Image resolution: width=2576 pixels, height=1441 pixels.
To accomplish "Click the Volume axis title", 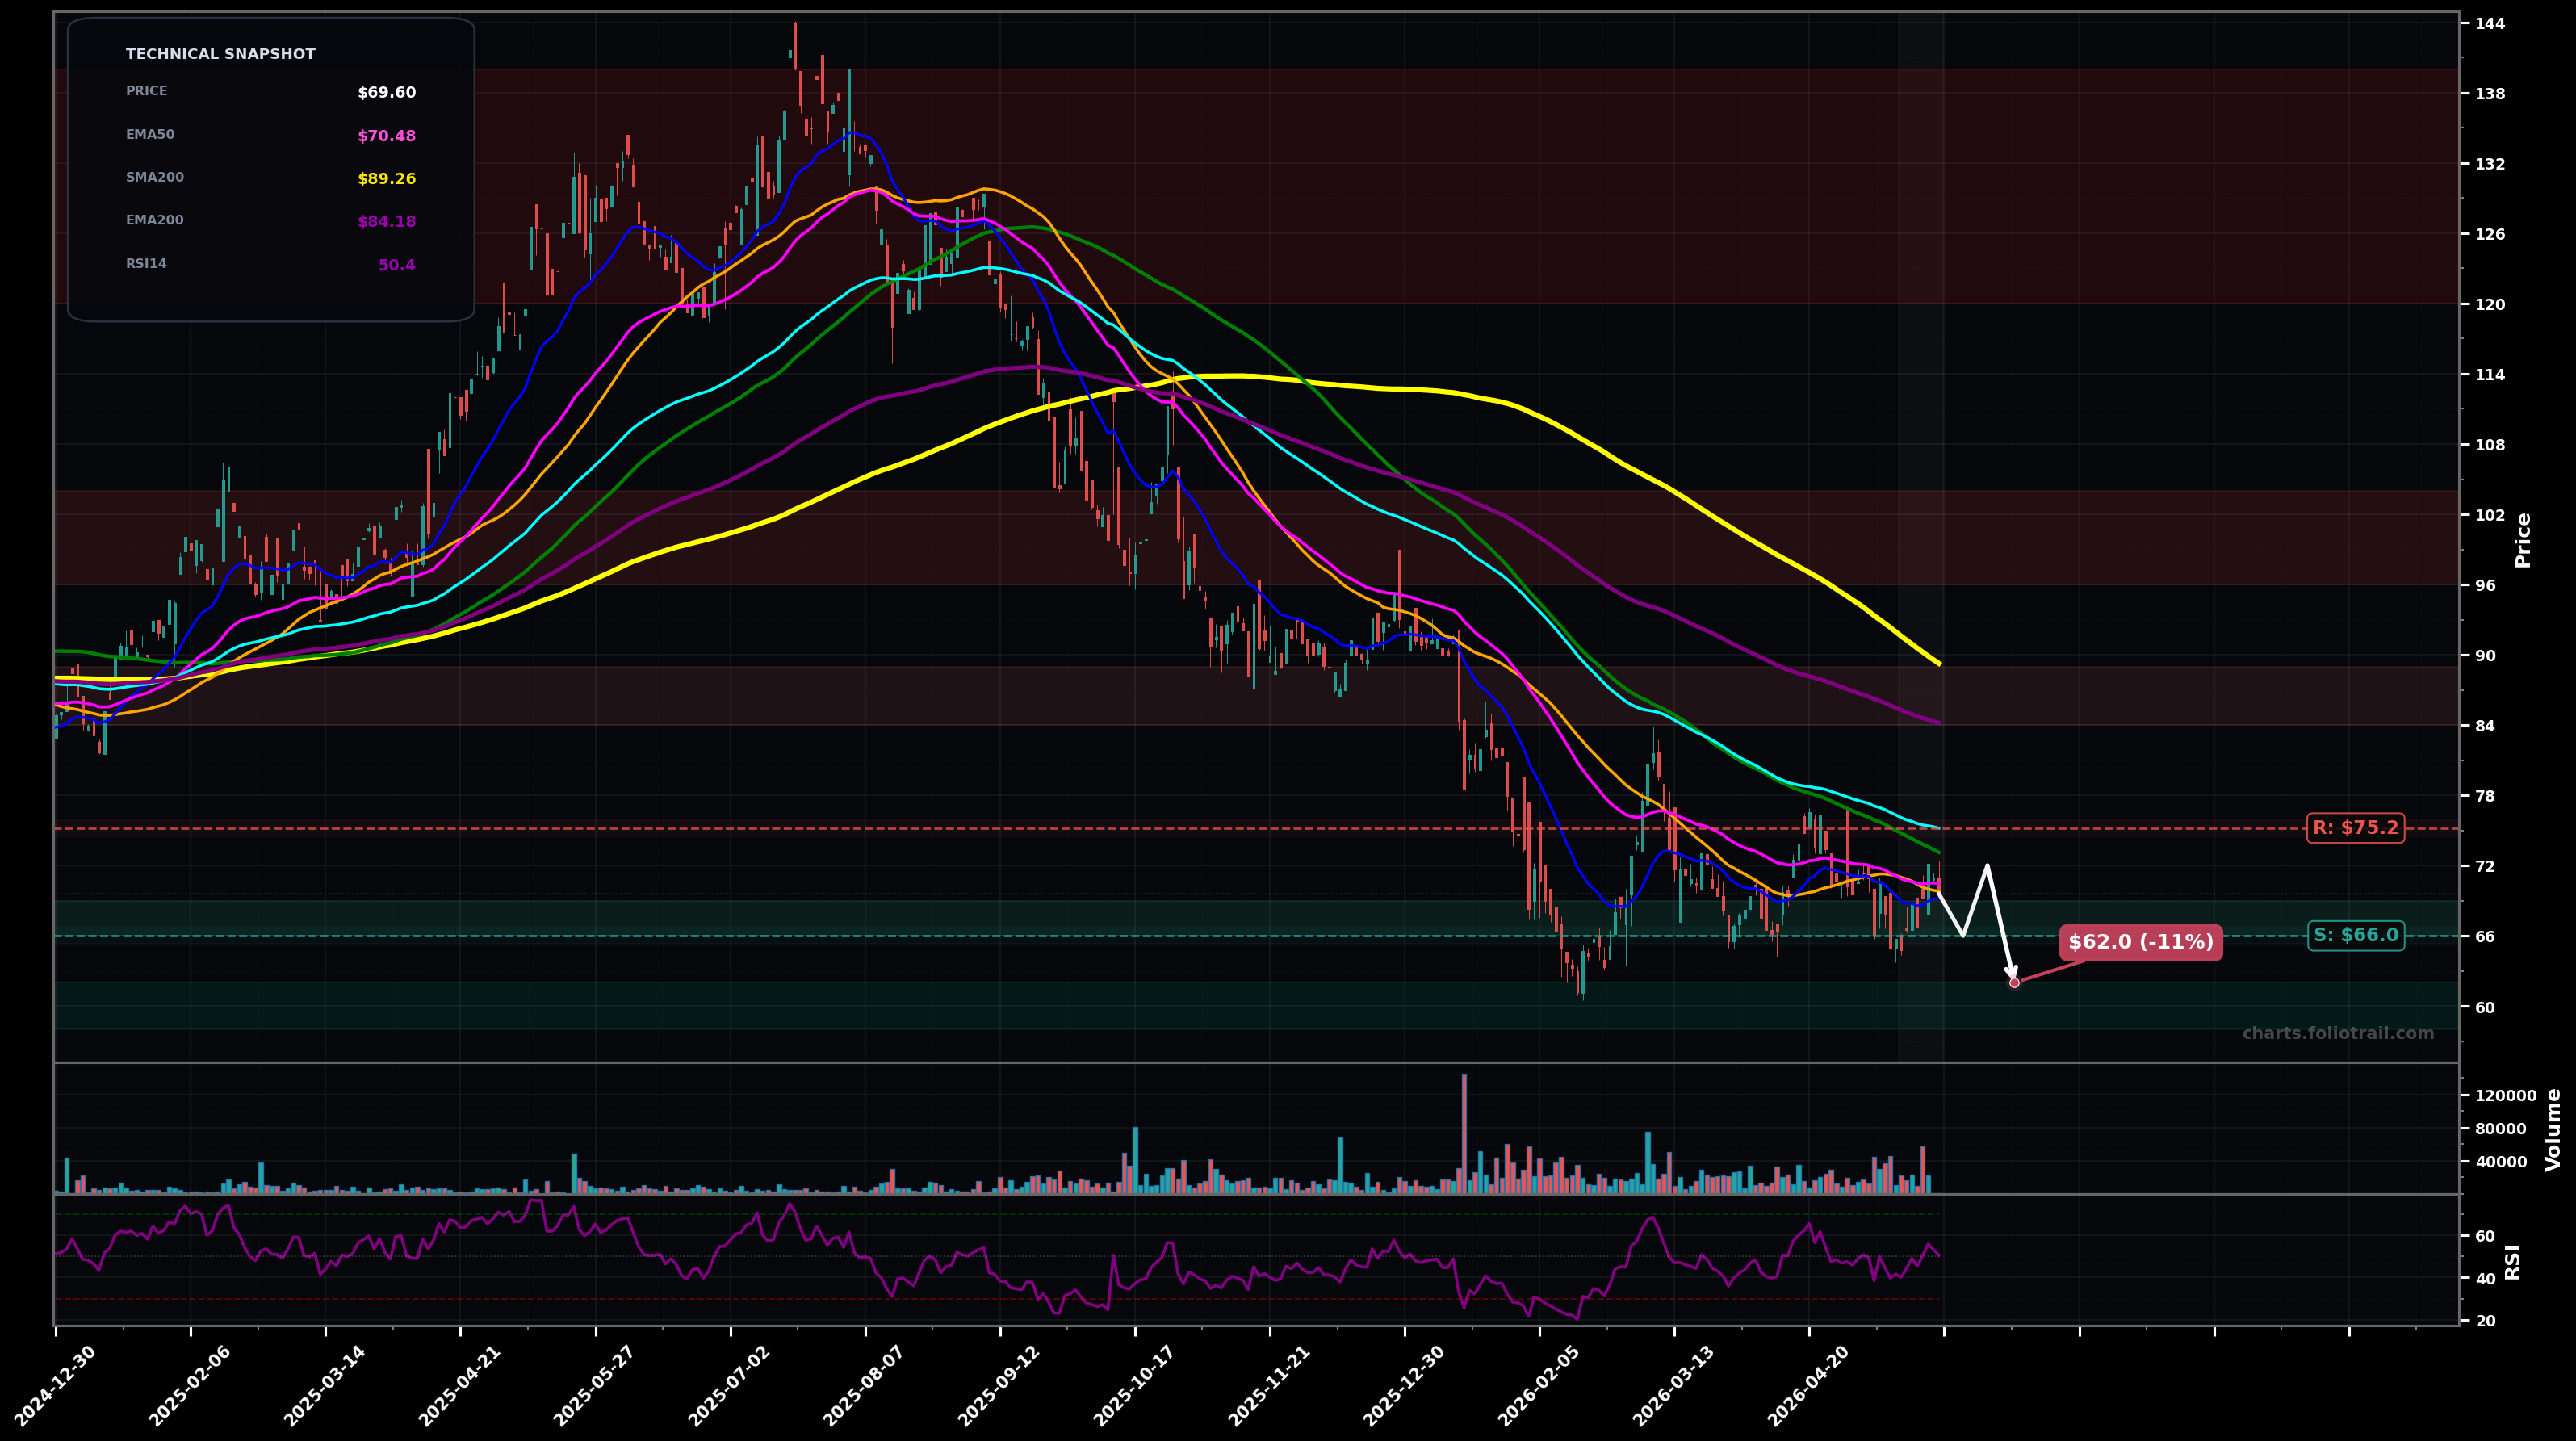I will [2553, 1129].
